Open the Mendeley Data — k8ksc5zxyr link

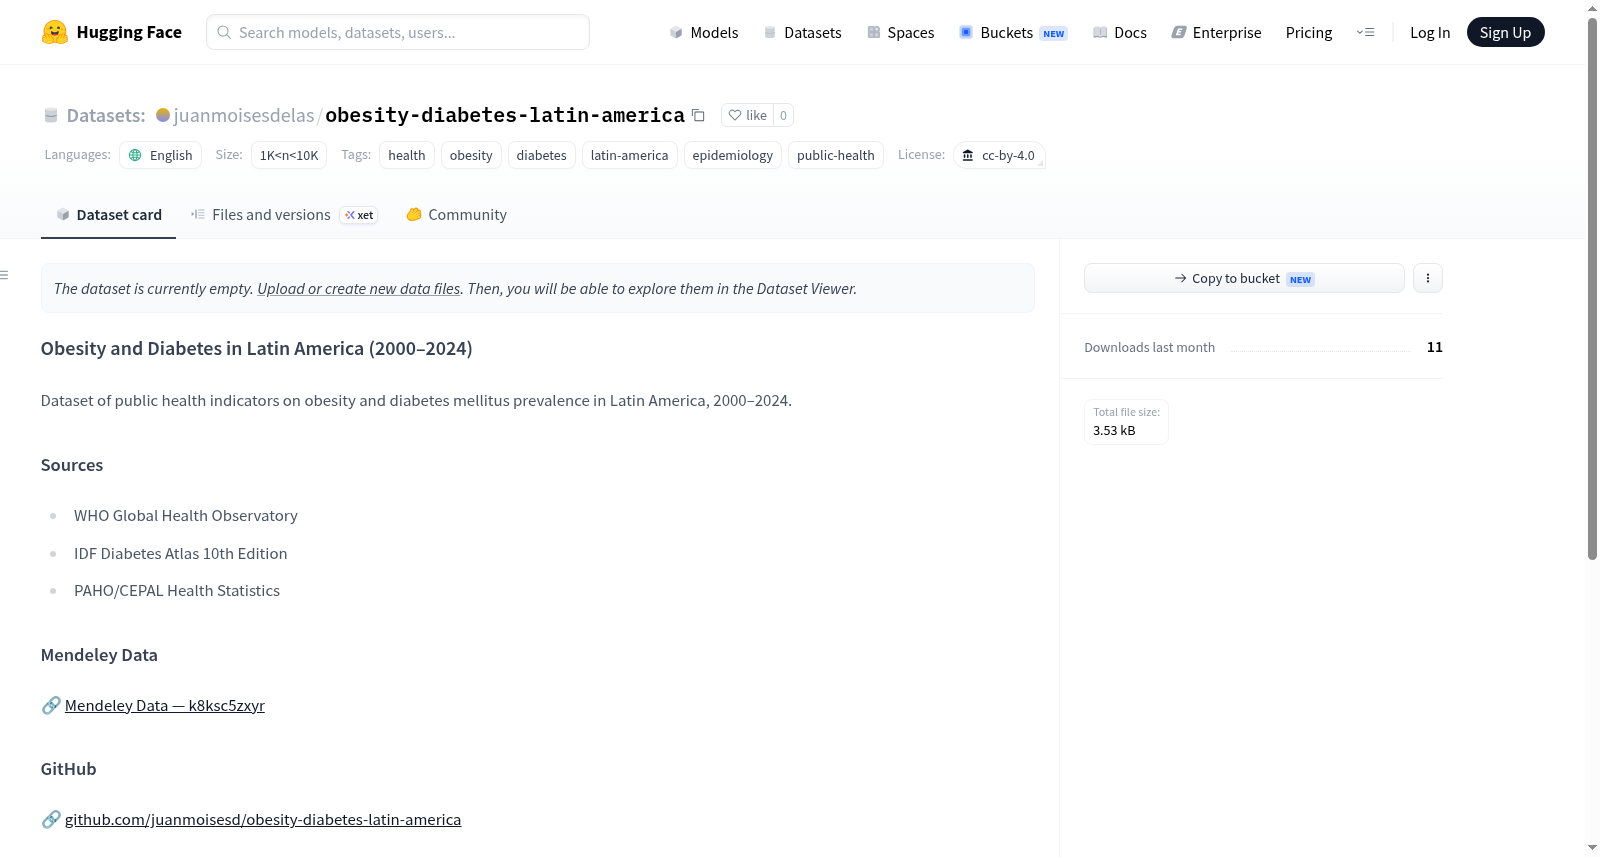[x=165, y=705]
